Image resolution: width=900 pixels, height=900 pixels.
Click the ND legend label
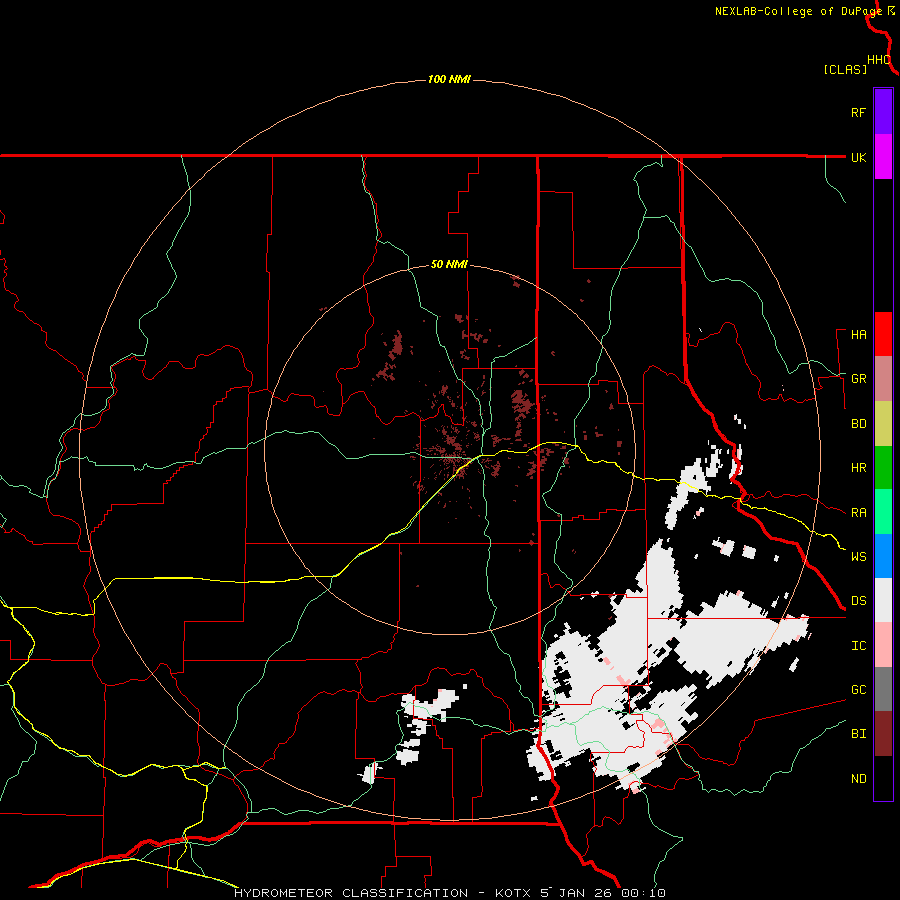(x=858, y=779)
